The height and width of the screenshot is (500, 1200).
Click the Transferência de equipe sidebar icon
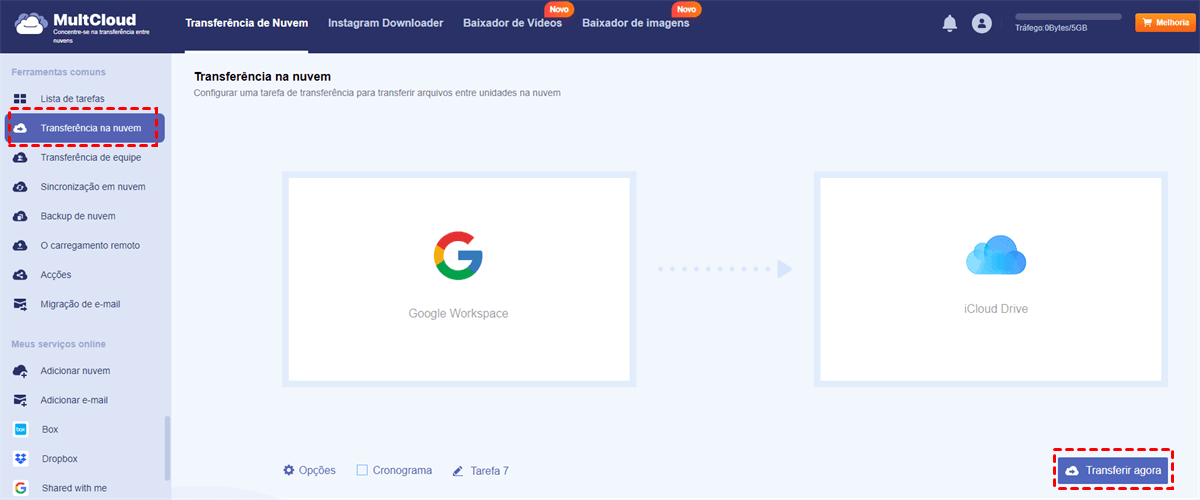click(x=20, y=157)
